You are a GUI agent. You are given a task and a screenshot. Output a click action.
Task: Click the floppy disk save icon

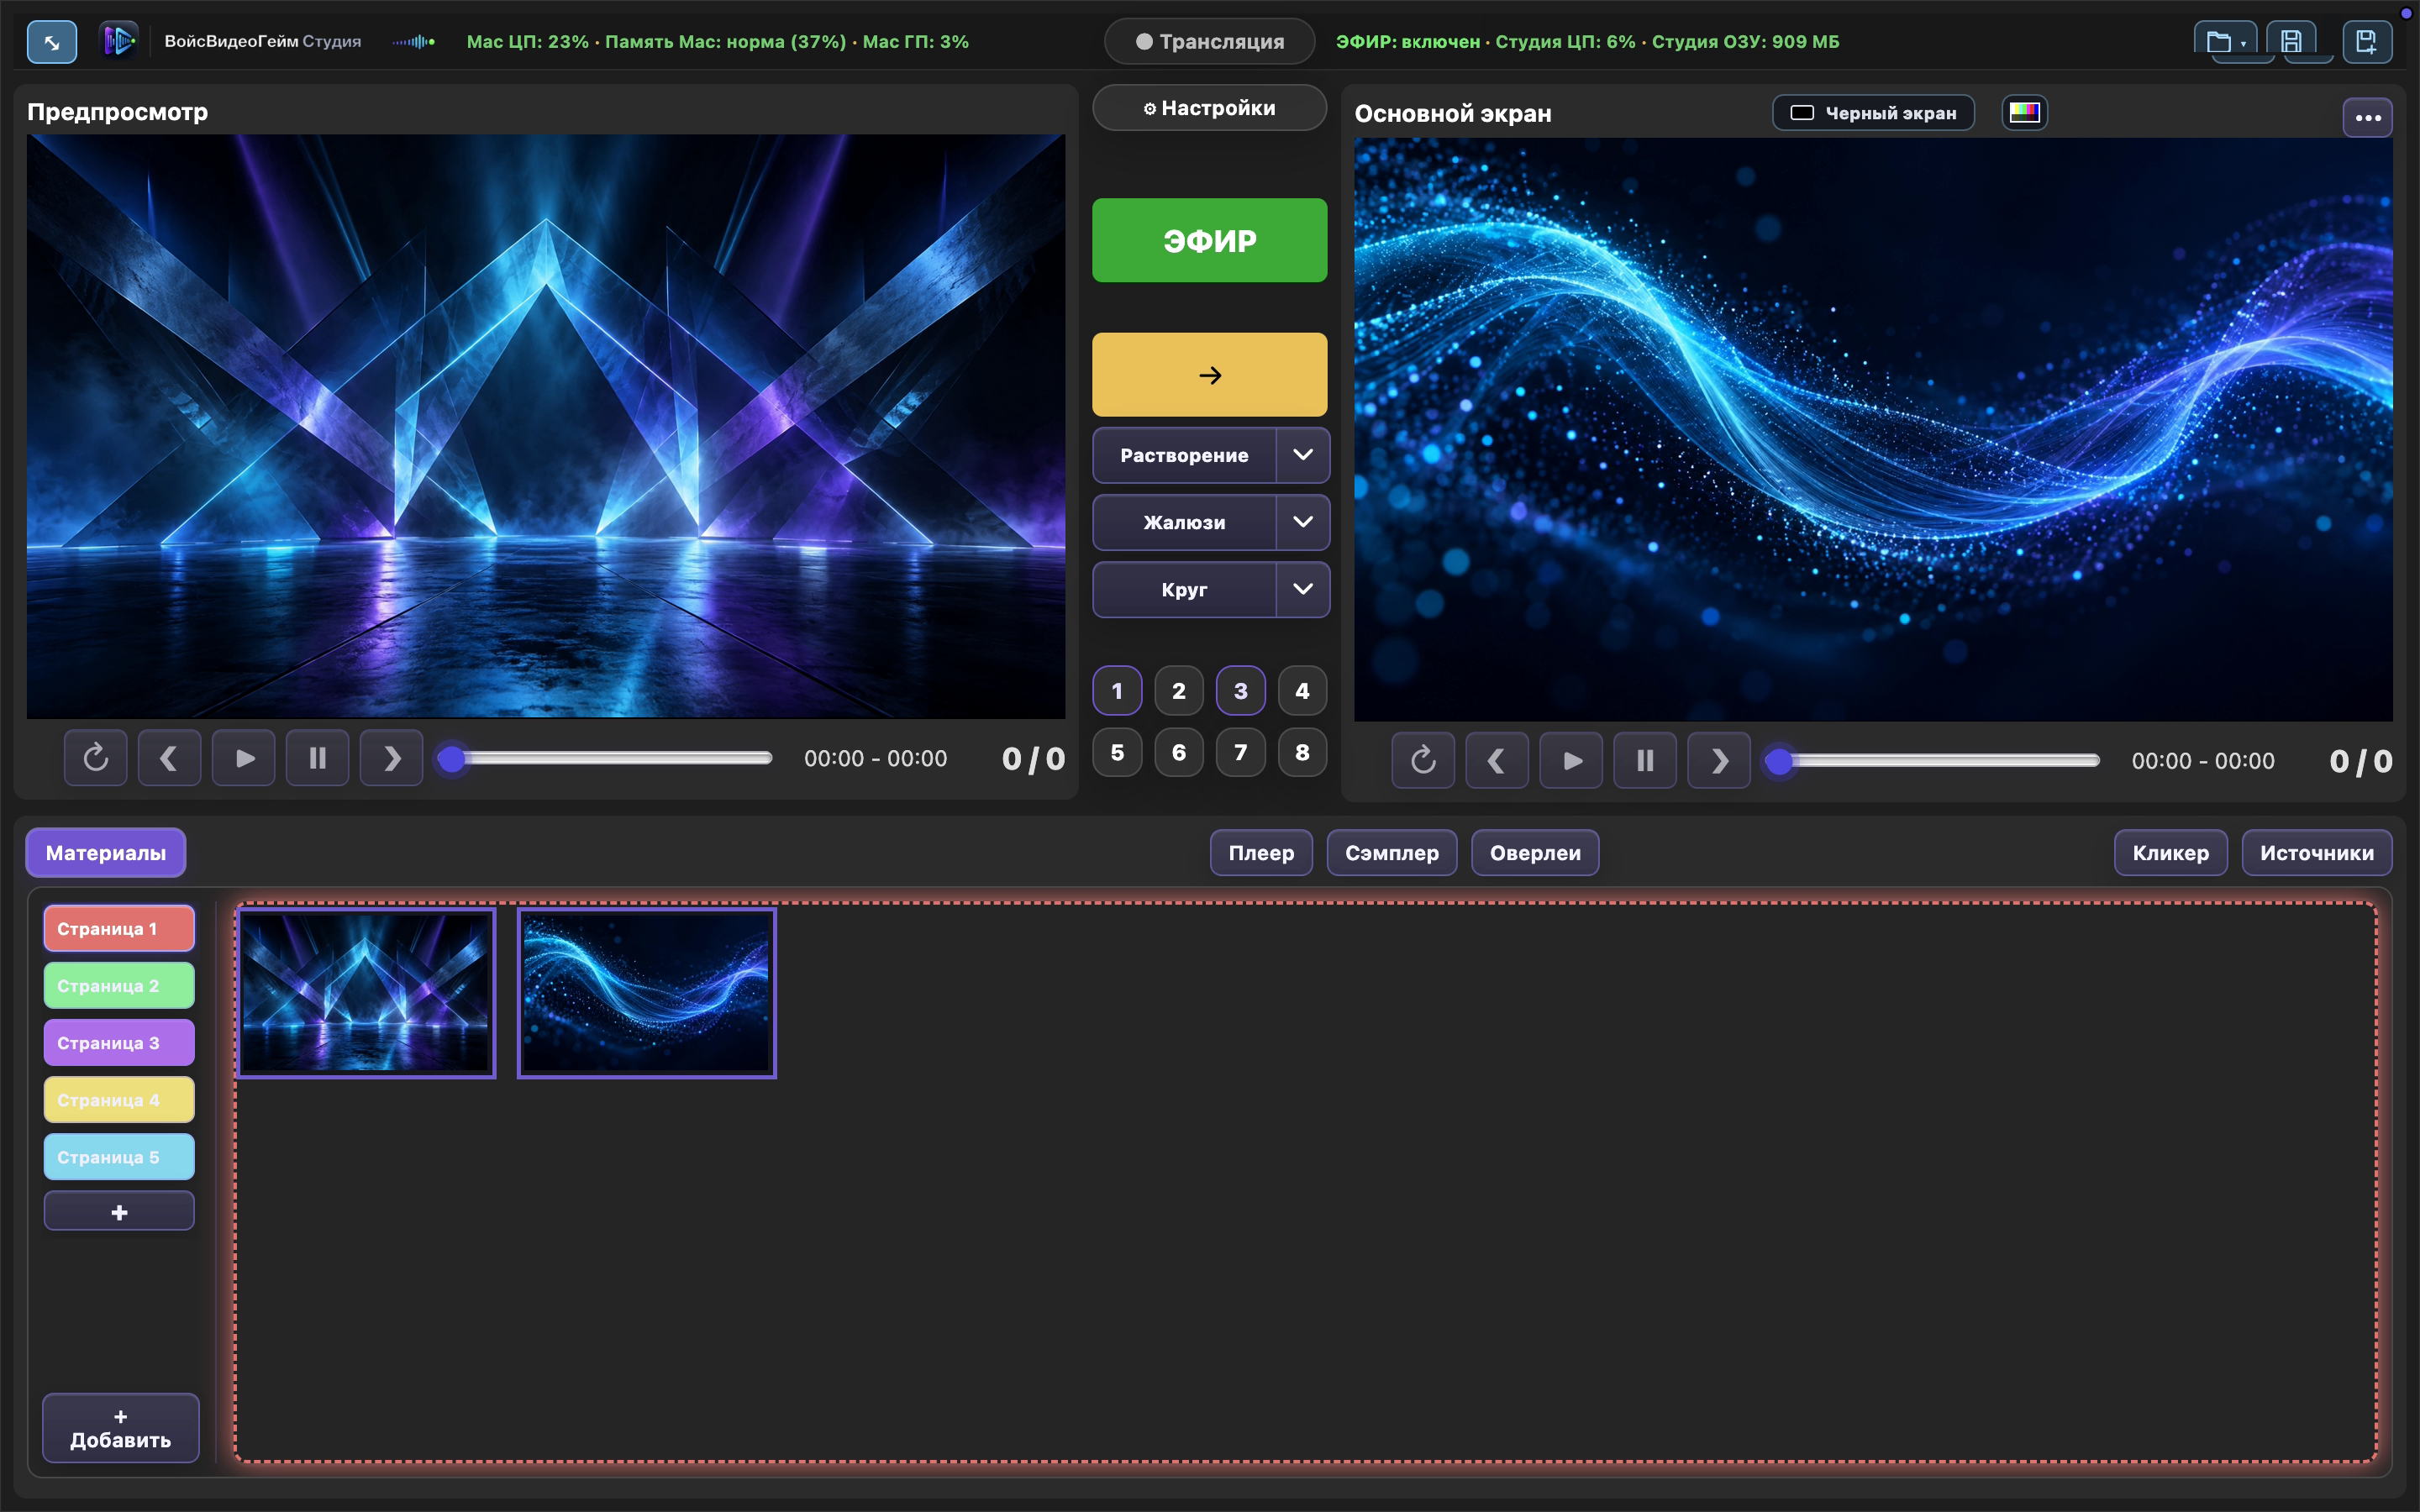click(x=2291, y=42)
